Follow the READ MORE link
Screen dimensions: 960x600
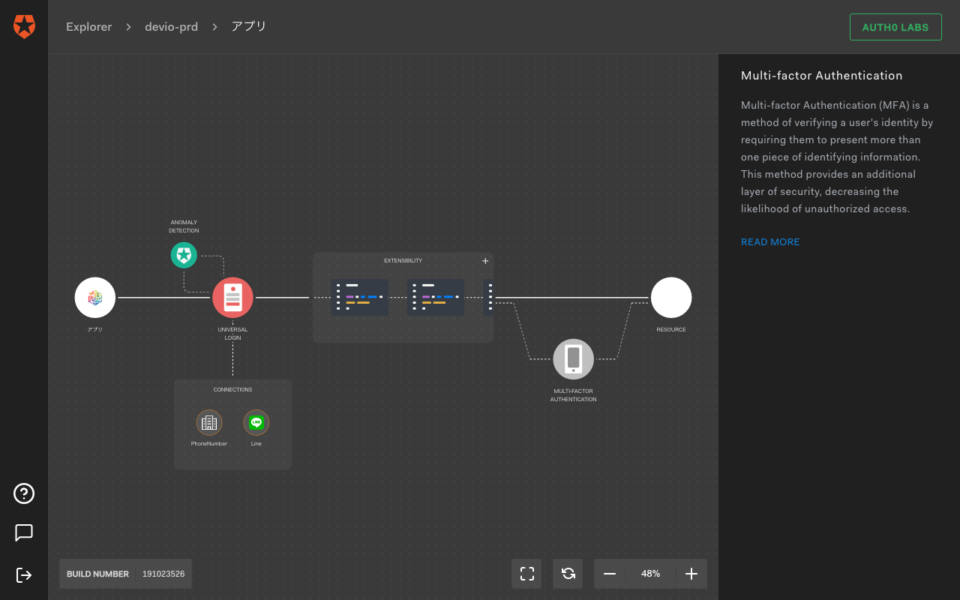coord(770,242)
